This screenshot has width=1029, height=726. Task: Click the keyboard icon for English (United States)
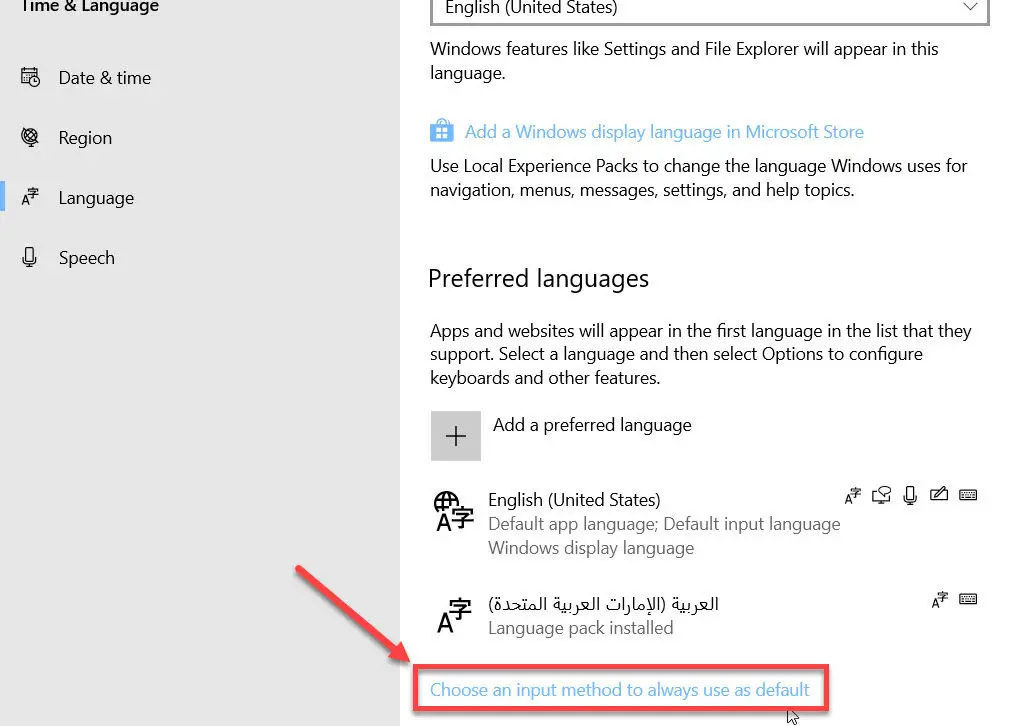(x=967, y=494)
